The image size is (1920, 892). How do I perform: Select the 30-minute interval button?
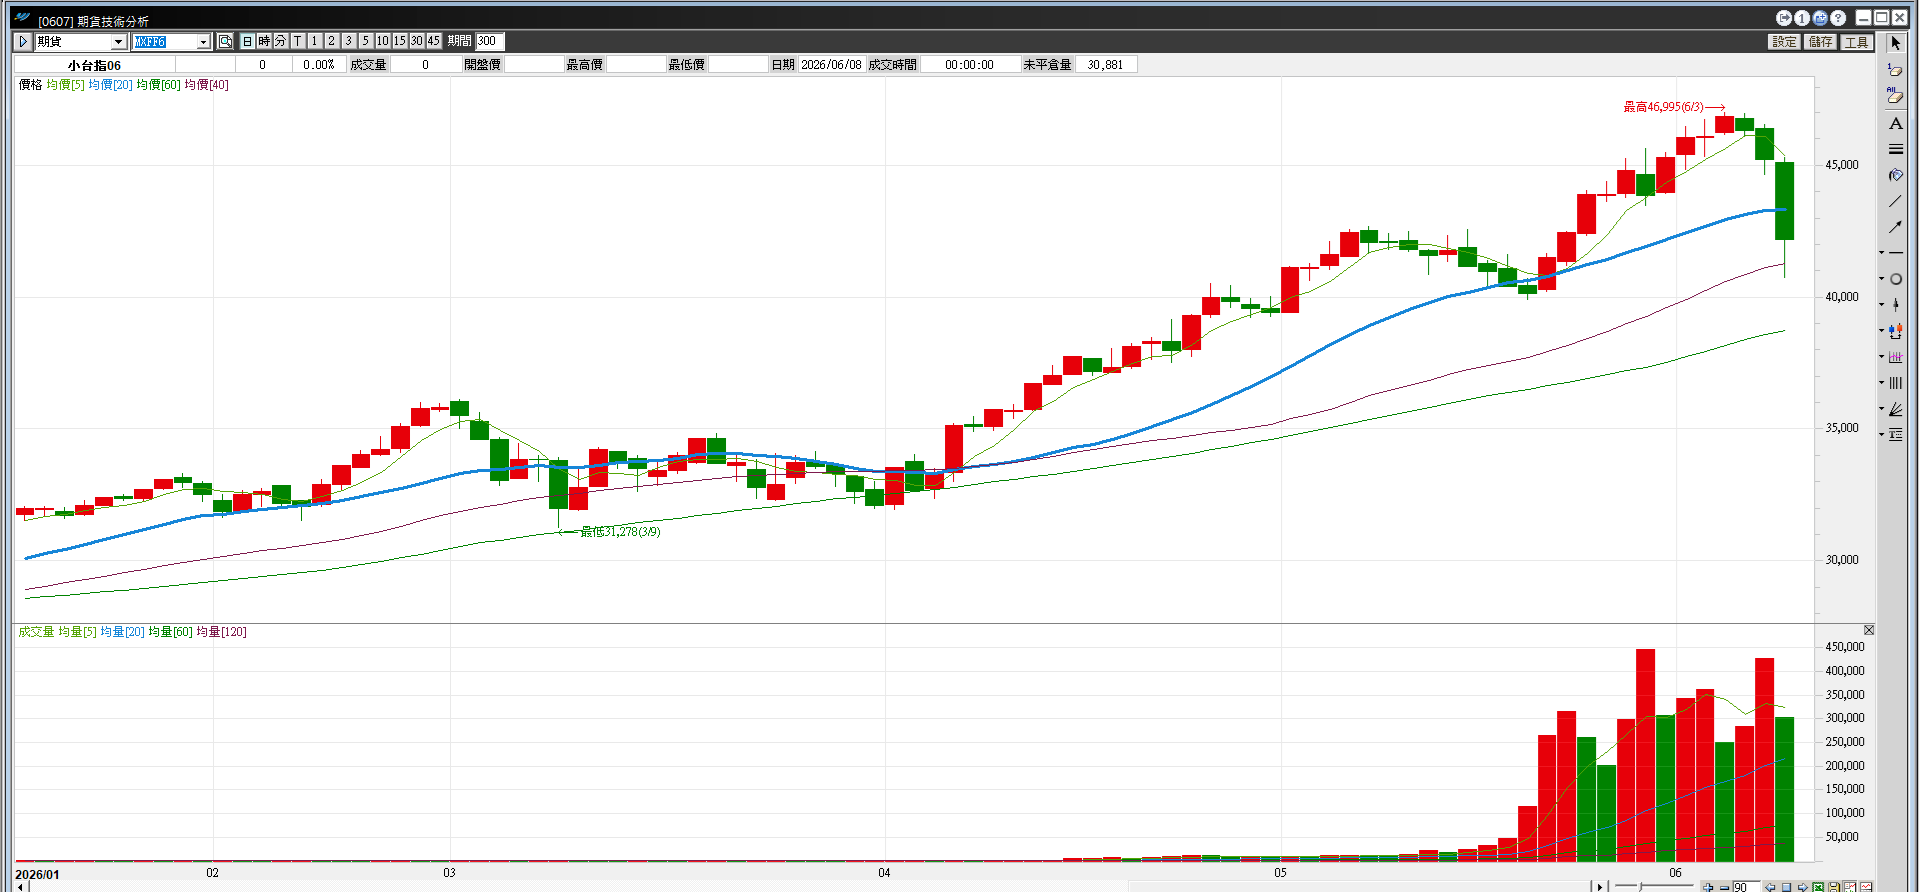(x=417, y=41)
